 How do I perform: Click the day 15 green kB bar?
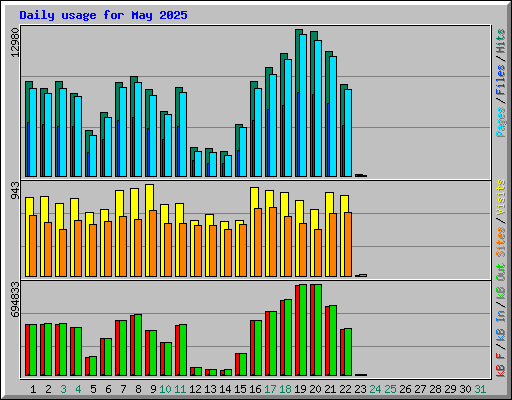tap(243, 365)
